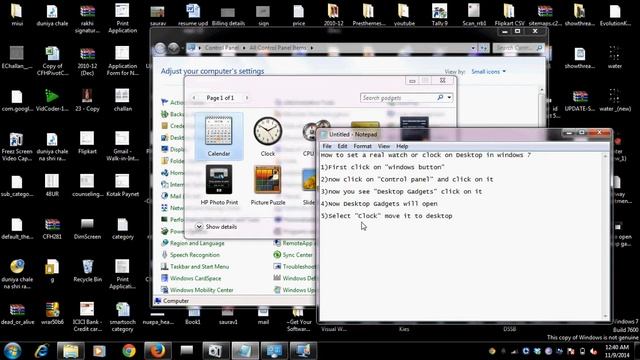Click the Search gadgets magnifier icon
Image resolution: width=640 pixels, height=360 pixels.
point(440,98)
